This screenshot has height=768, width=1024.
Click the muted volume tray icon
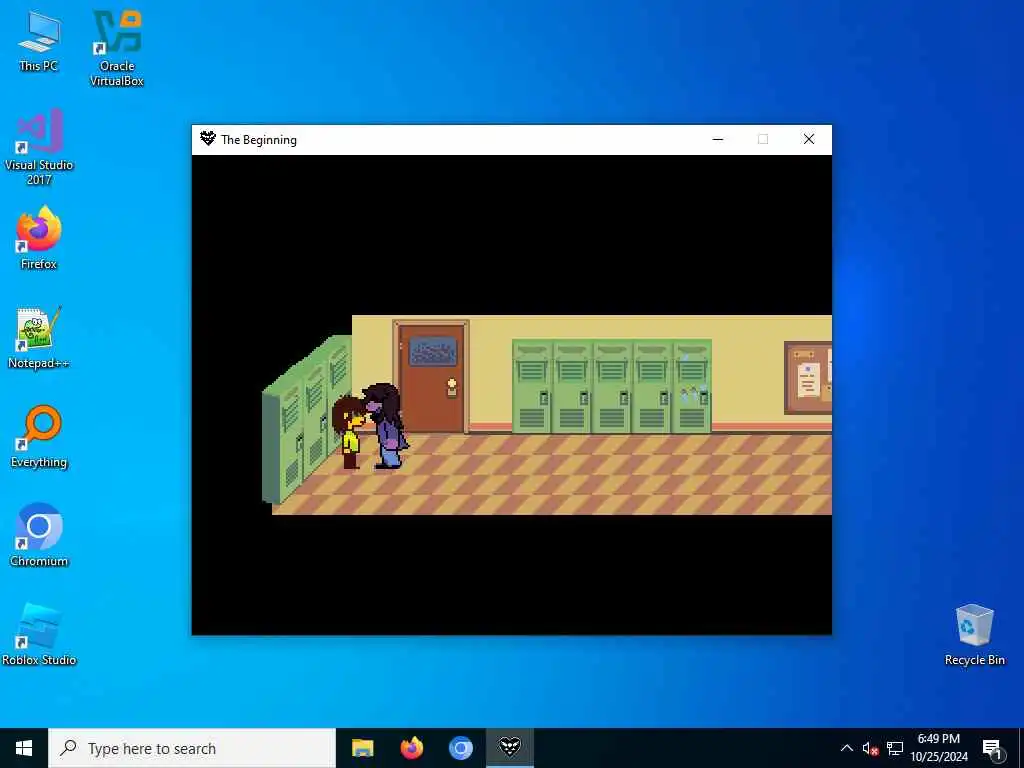pyautogui.click(x=870, y=748)
